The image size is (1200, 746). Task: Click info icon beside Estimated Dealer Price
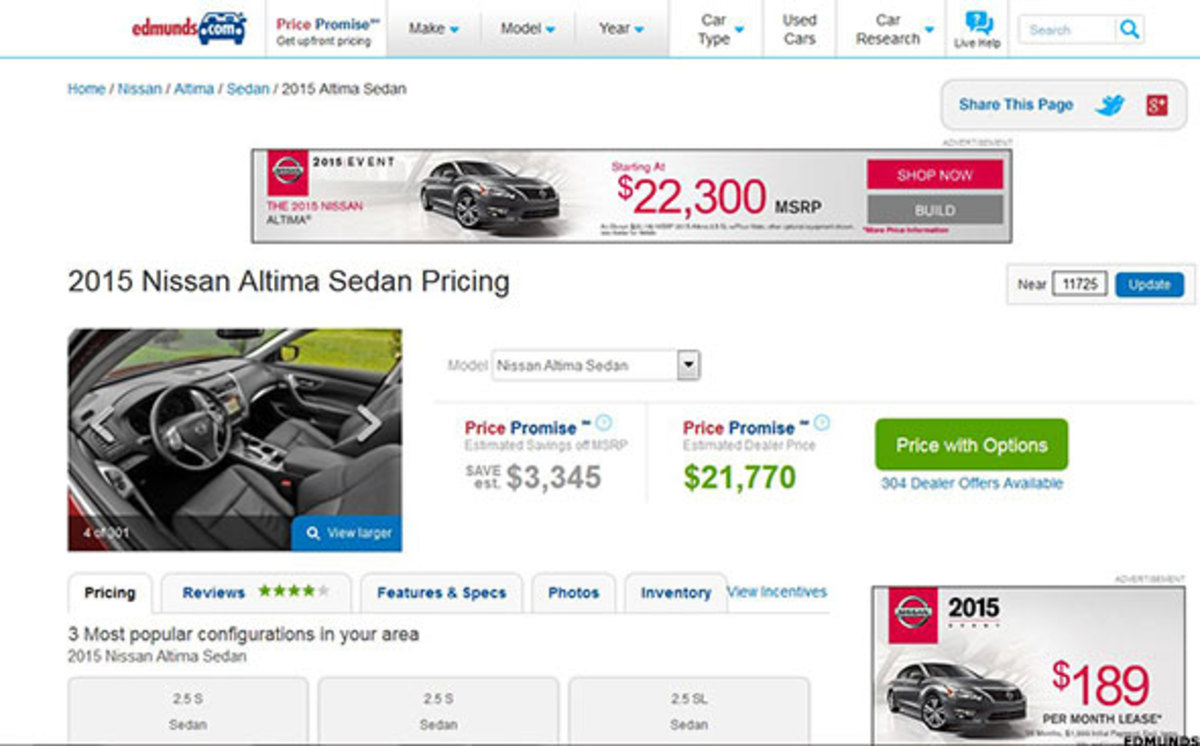tap(822, 423)
